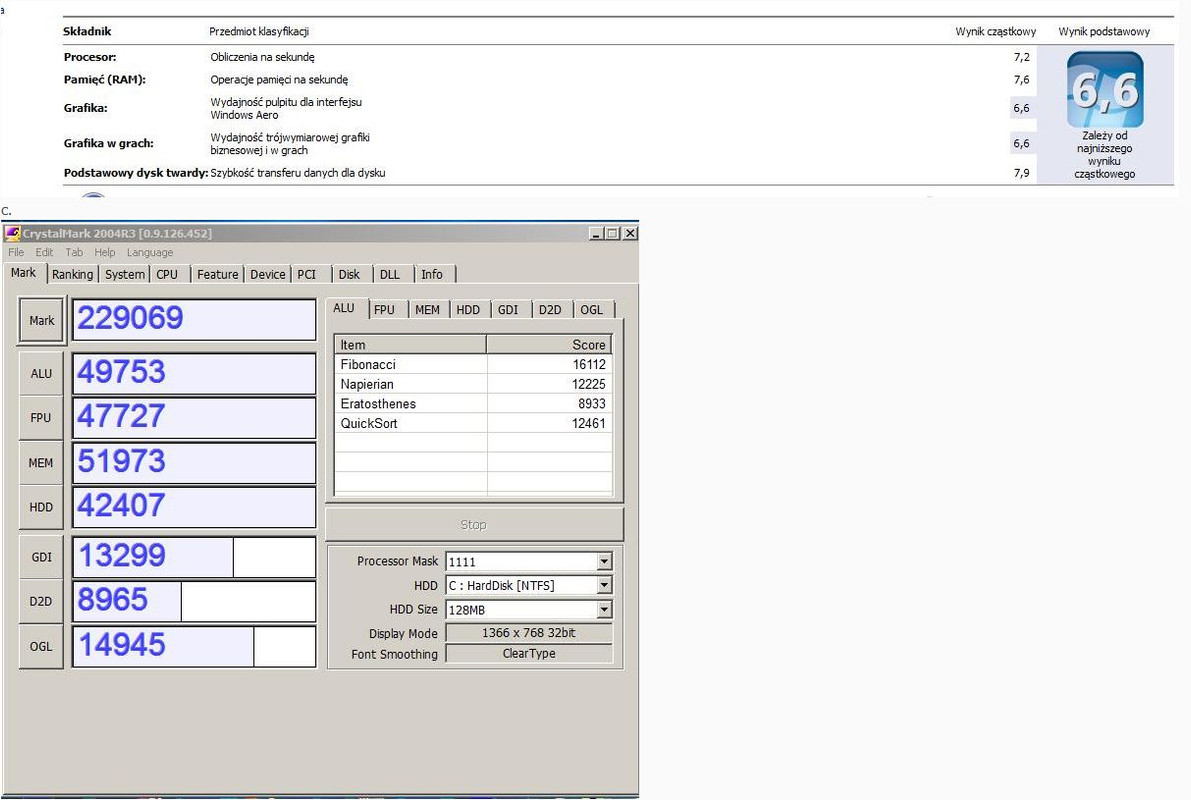This screenshot has width=1191, height=800.
Task: Run the HDD benchmark button
Action: 42,507
